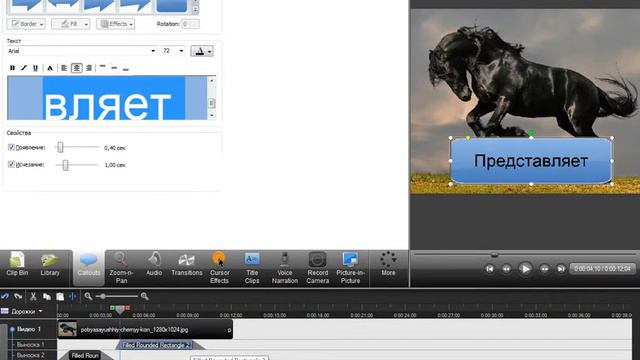Uncheck the Появление fade-in checkbox

pyautogui.click(x=11, y=147)
